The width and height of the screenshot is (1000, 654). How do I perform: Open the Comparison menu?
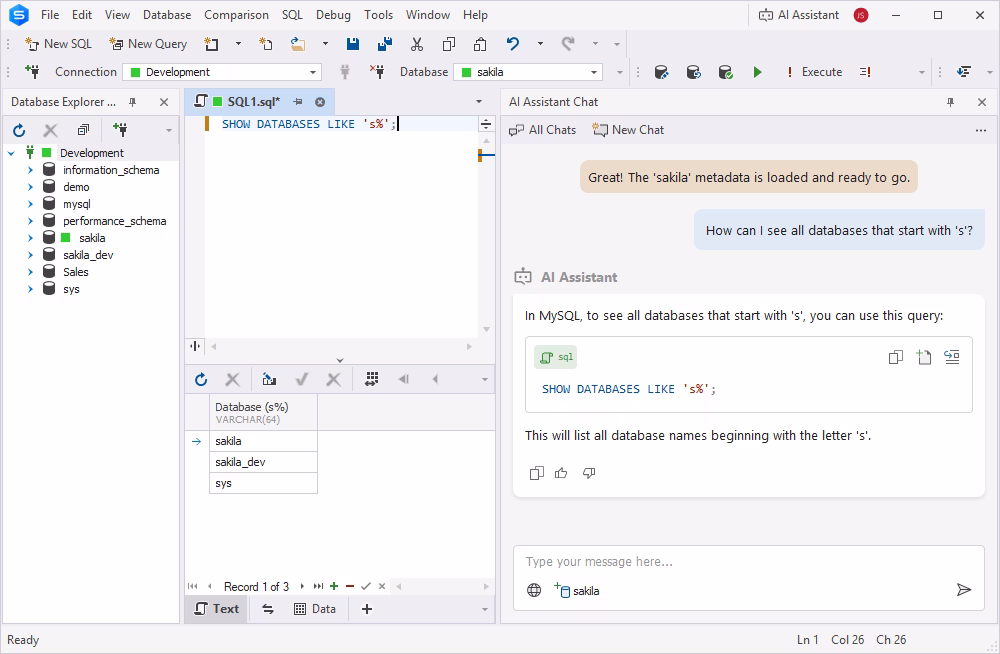point(236,15)
